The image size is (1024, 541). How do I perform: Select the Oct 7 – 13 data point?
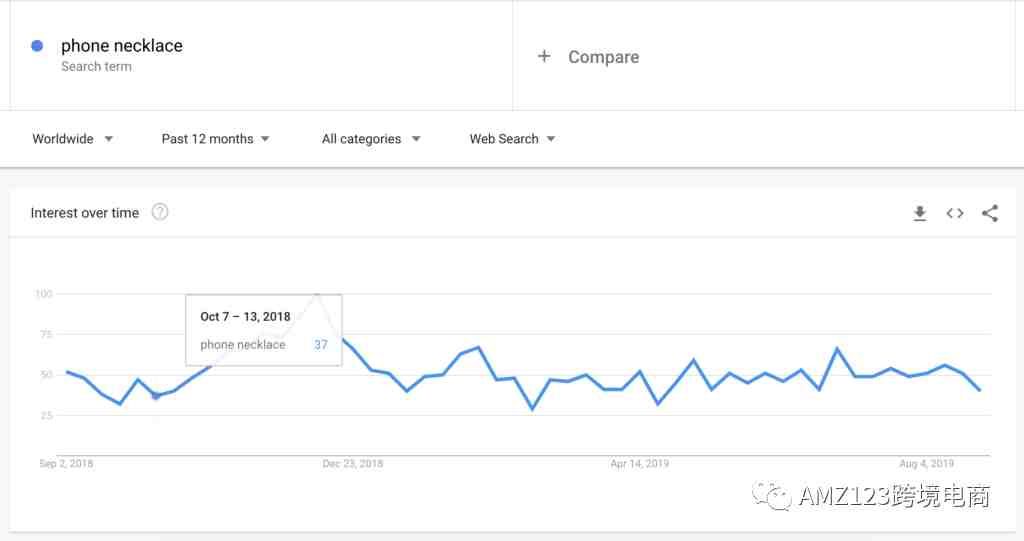(x=155, y=395)
